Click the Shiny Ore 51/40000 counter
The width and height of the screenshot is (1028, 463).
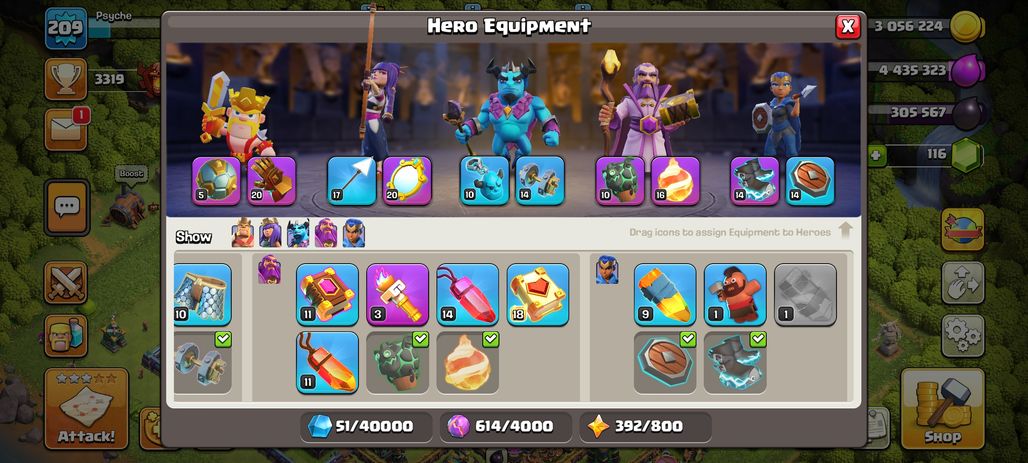point(366,426)
